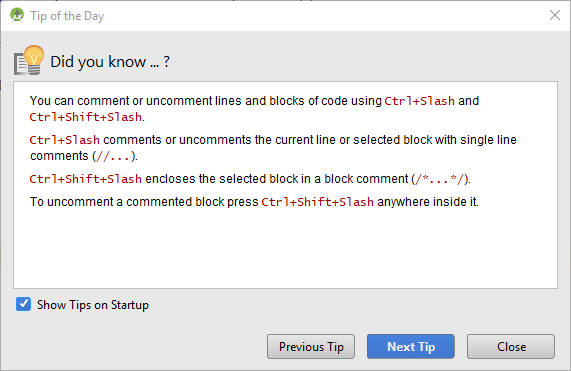Click the blank area below the tip text

285,248
